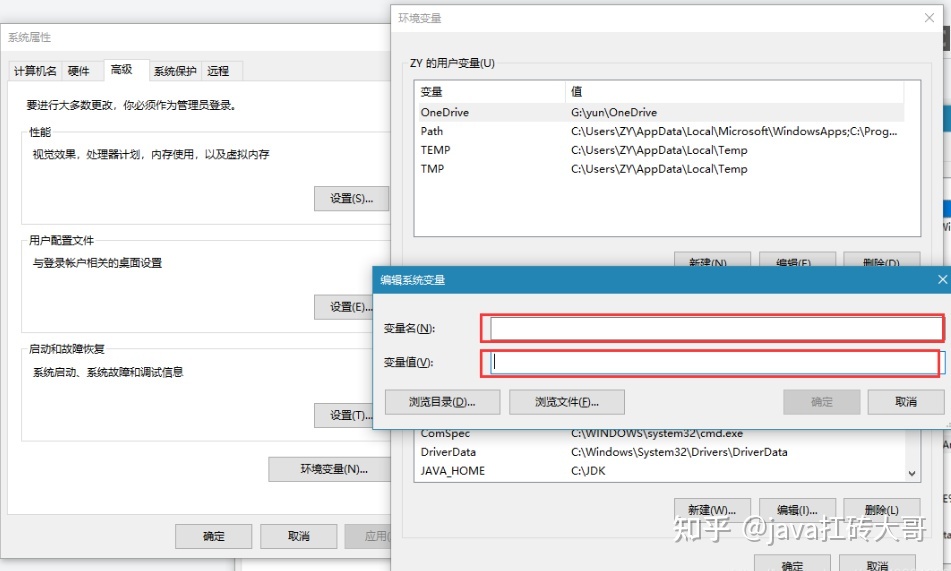Screen dimensions: 951x571
Task: Open 环境变量(N)... button
Action: click(331, 469)
